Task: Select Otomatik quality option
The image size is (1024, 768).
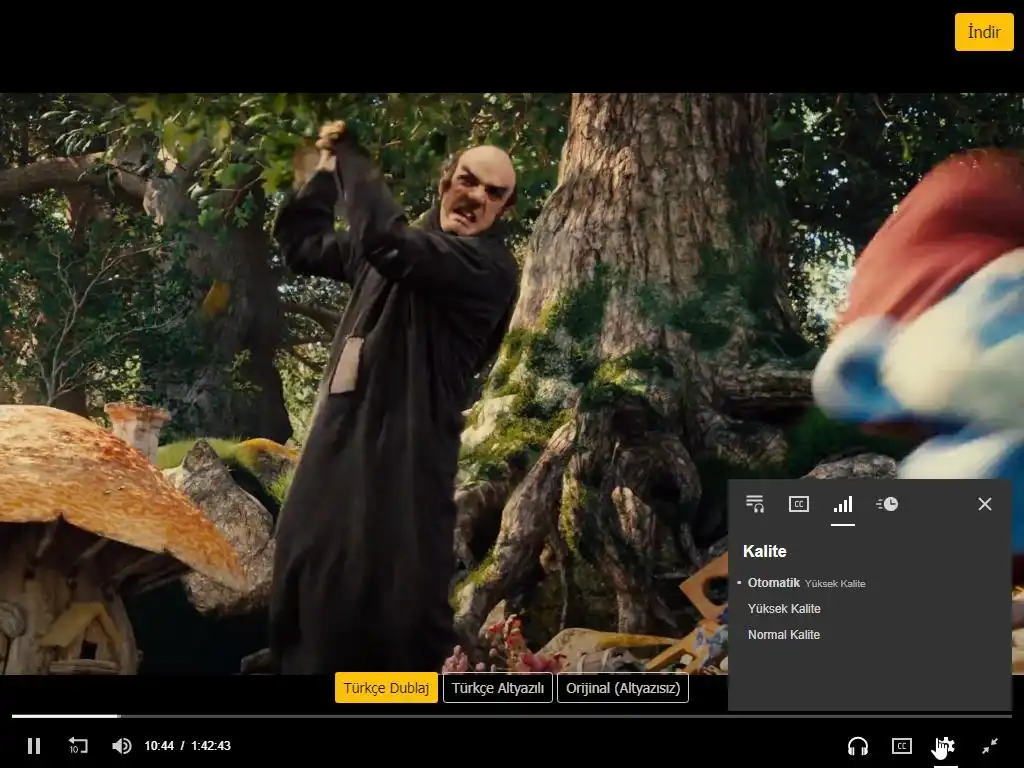Action: click(x=807, y=583)
